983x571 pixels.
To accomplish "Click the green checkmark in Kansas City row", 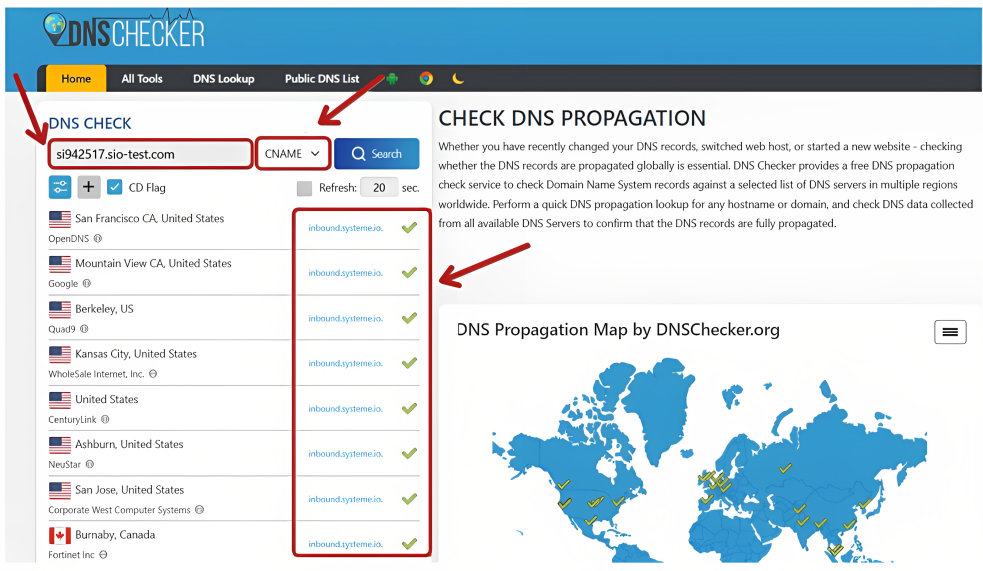I will coord(409,363).
